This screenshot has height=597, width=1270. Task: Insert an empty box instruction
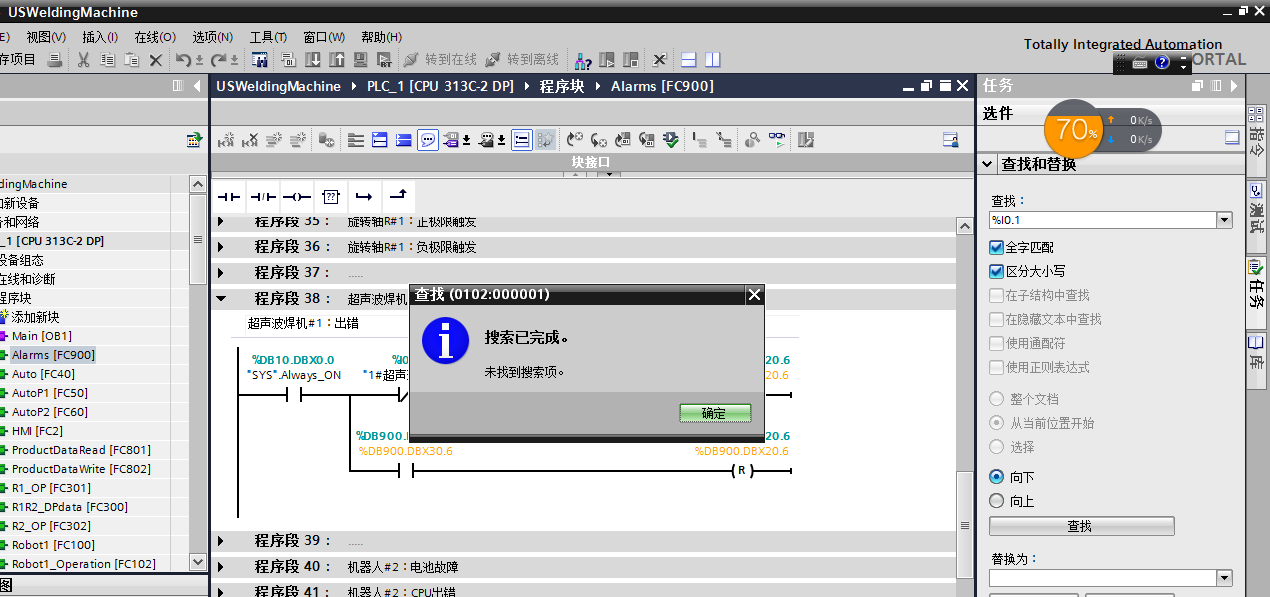click(331, 197)
